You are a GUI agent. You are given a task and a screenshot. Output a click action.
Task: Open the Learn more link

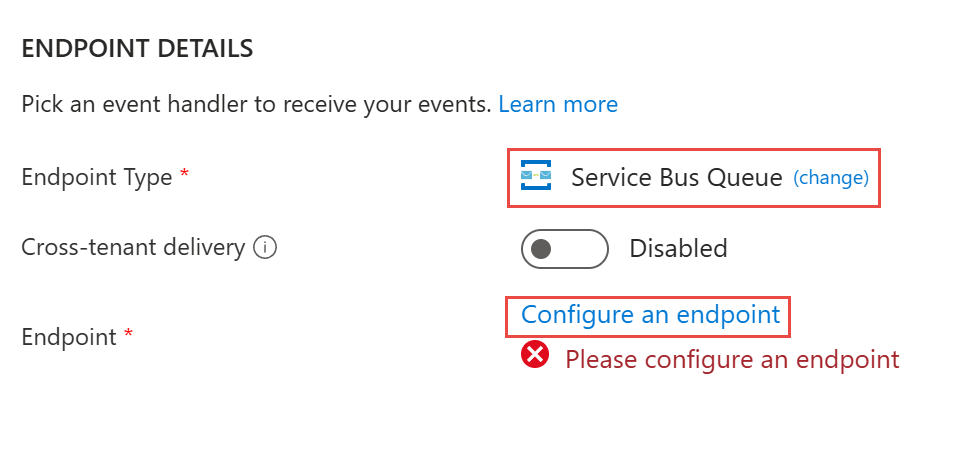pyautogui.click(x=558, y=104)
